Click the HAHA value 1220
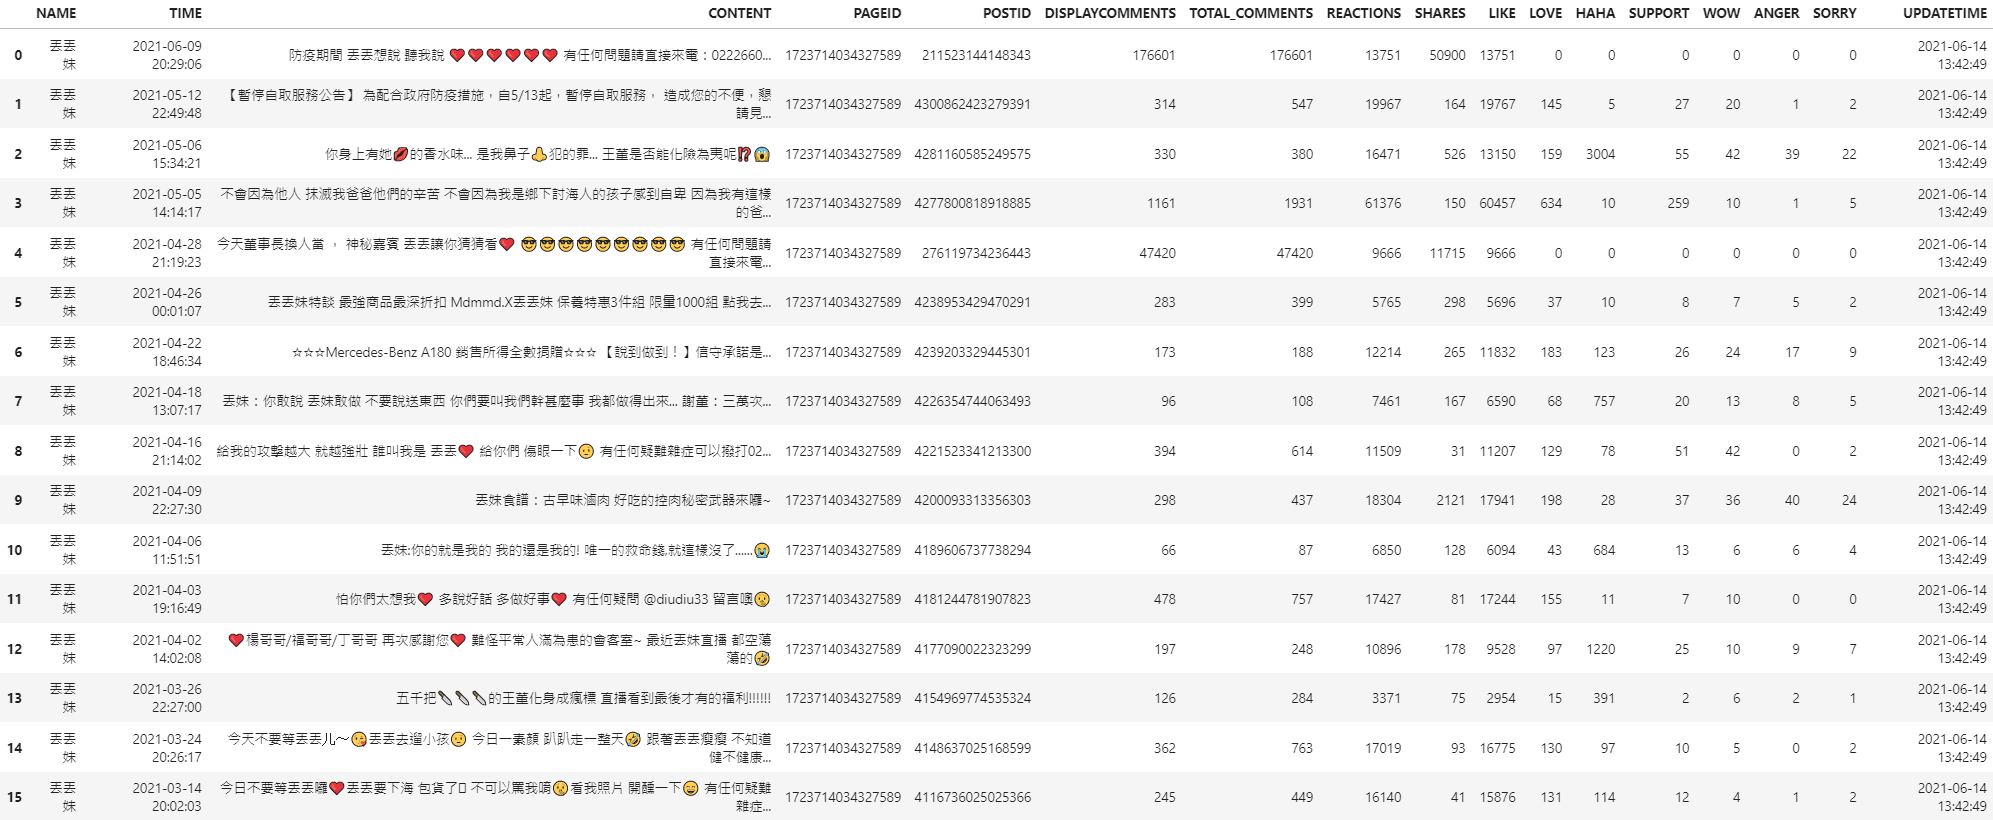1993x820 pixels. click(1600, 649)
